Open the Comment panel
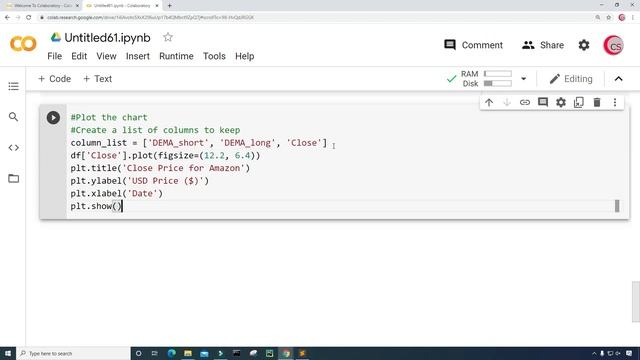Image resolution: width=640 pixels, height=360 pixels. (473, 45)
